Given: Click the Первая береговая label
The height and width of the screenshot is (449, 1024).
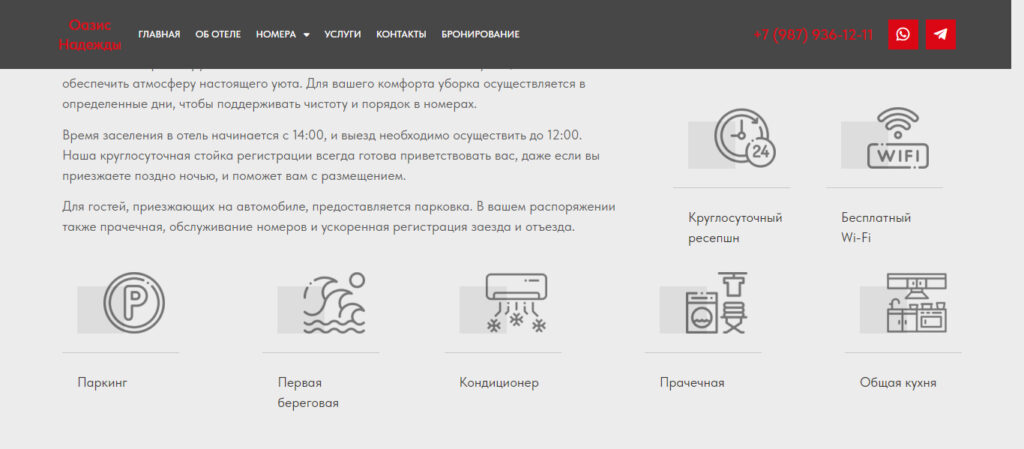Looking at the screenshot, I should tap(308, 393).
